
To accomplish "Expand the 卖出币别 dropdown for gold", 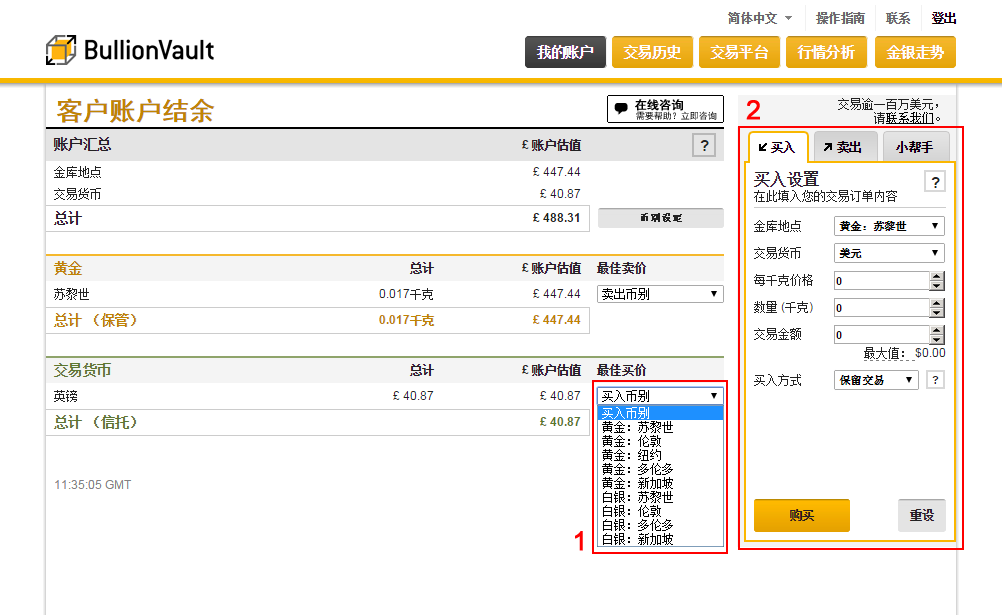I will pyautogui.click(x=660, y=294).
